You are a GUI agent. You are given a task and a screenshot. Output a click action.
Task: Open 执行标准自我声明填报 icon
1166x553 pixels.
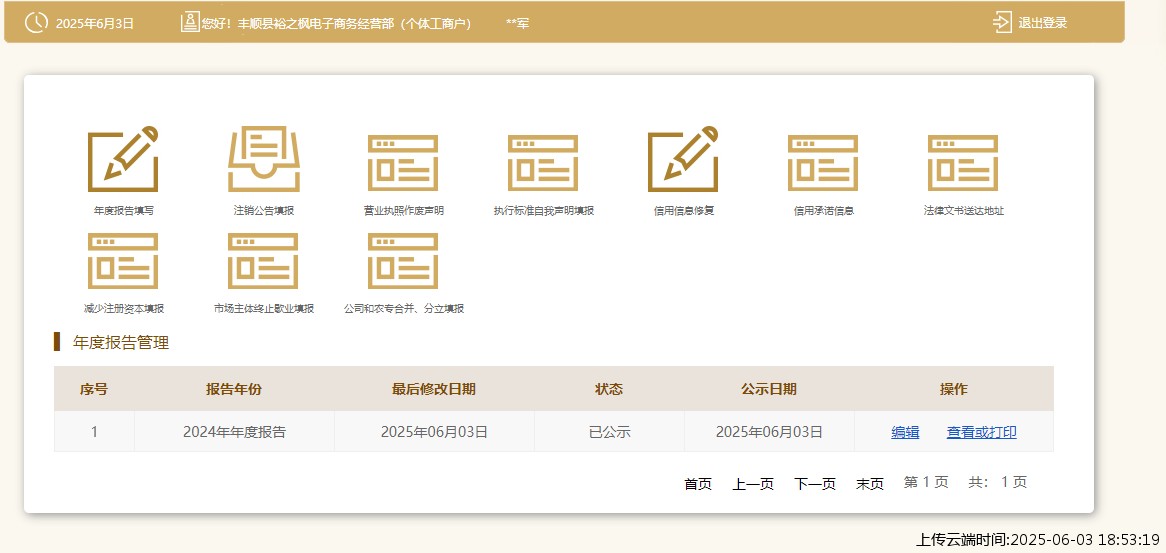543,163
